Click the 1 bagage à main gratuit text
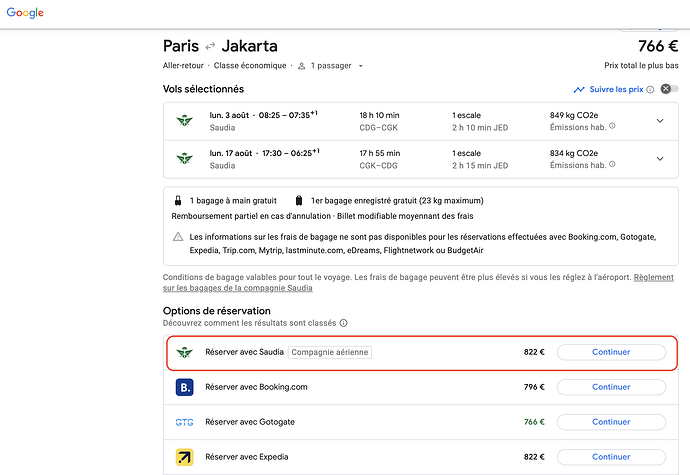 tap(233, 201)
